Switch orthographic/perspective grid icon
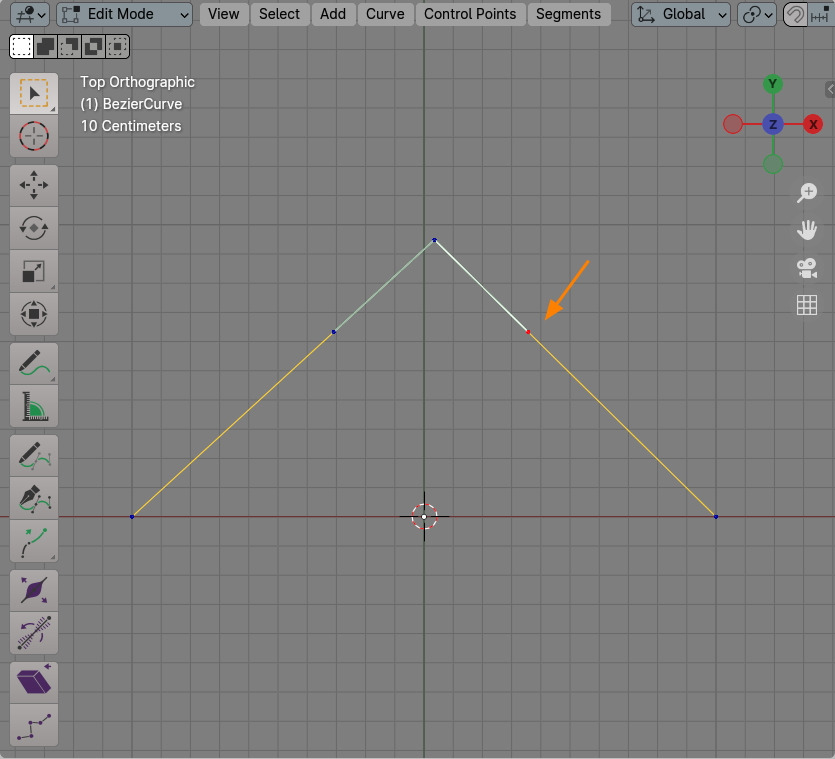835x759 pixels. pos(807,305)
